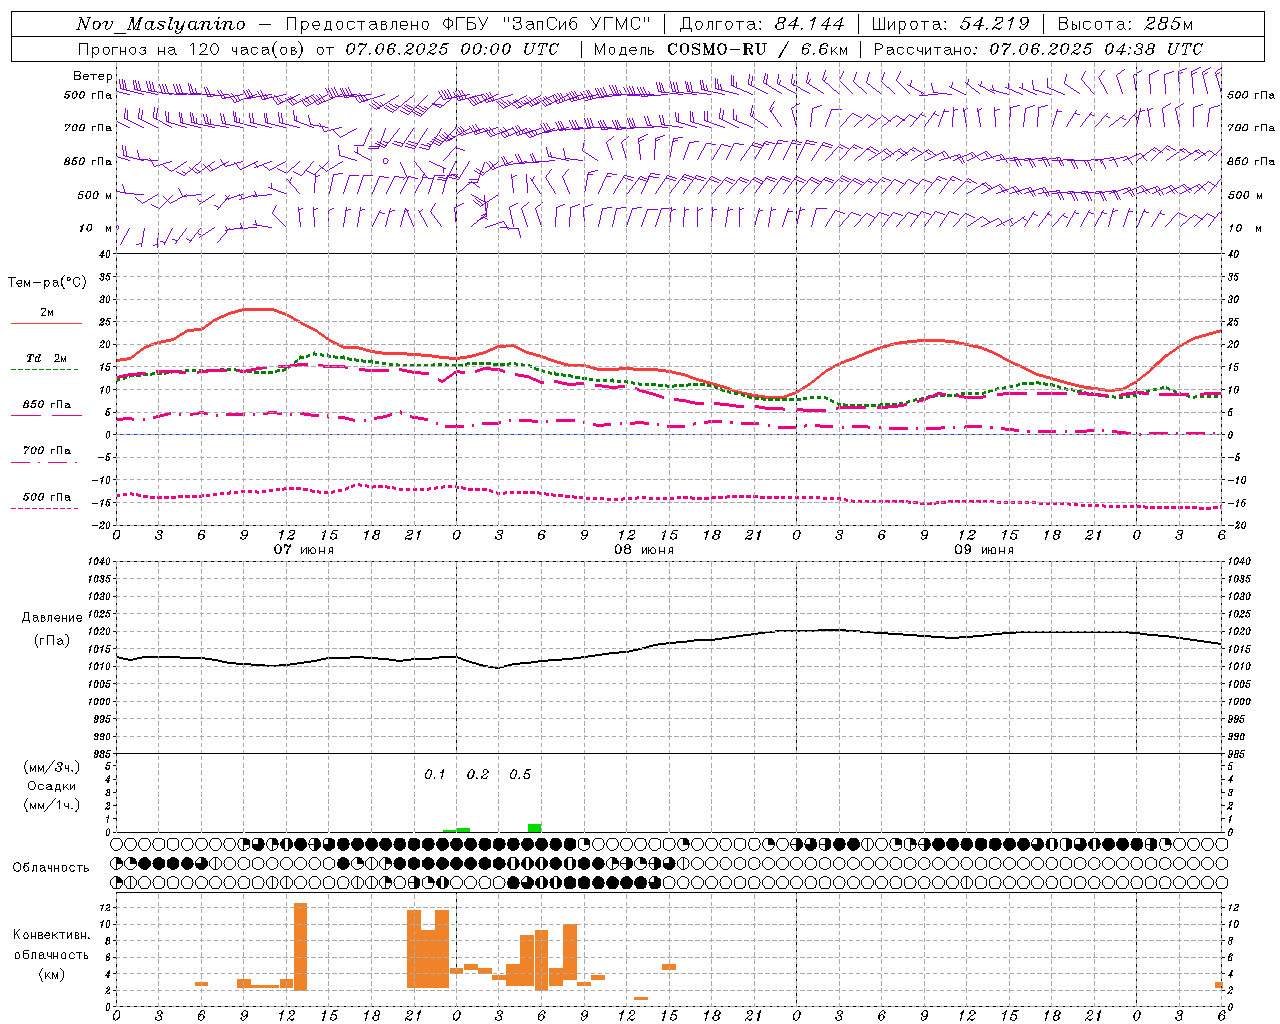The width and height of the screenshot is (1280, 1024).
Task: Click the forecast length text 'Прогноз на 120 часа(ов)'
Action: point(192,49)
